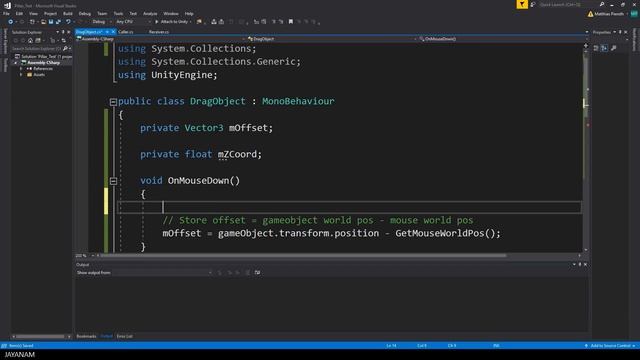
Task: Expand the References tree node
Action: point(21,69)
